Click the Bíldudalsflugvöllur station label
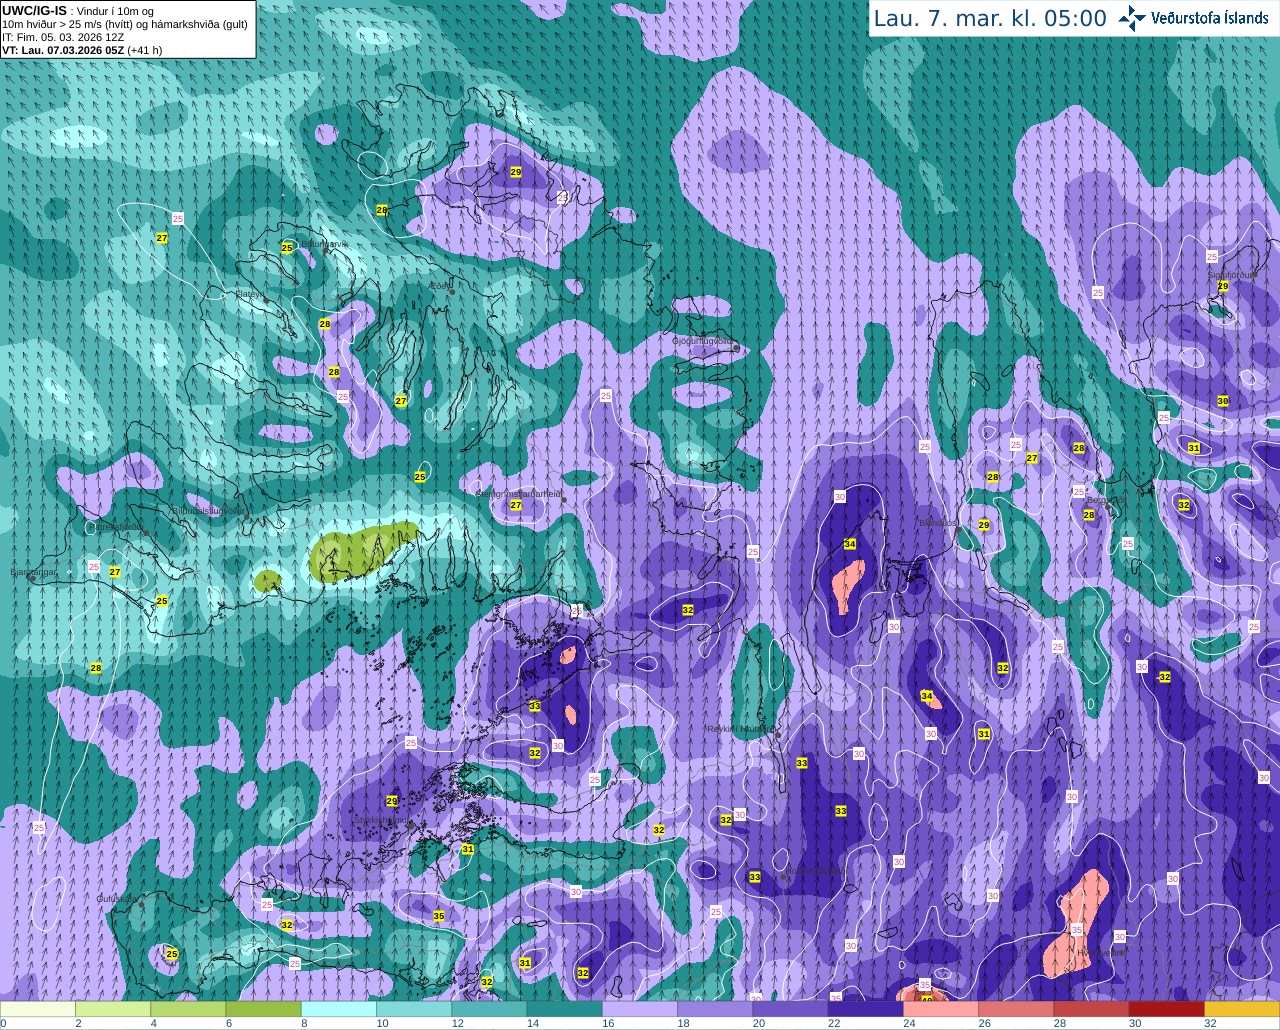This screenshot has width=1280, height=1030. (207, 510)
